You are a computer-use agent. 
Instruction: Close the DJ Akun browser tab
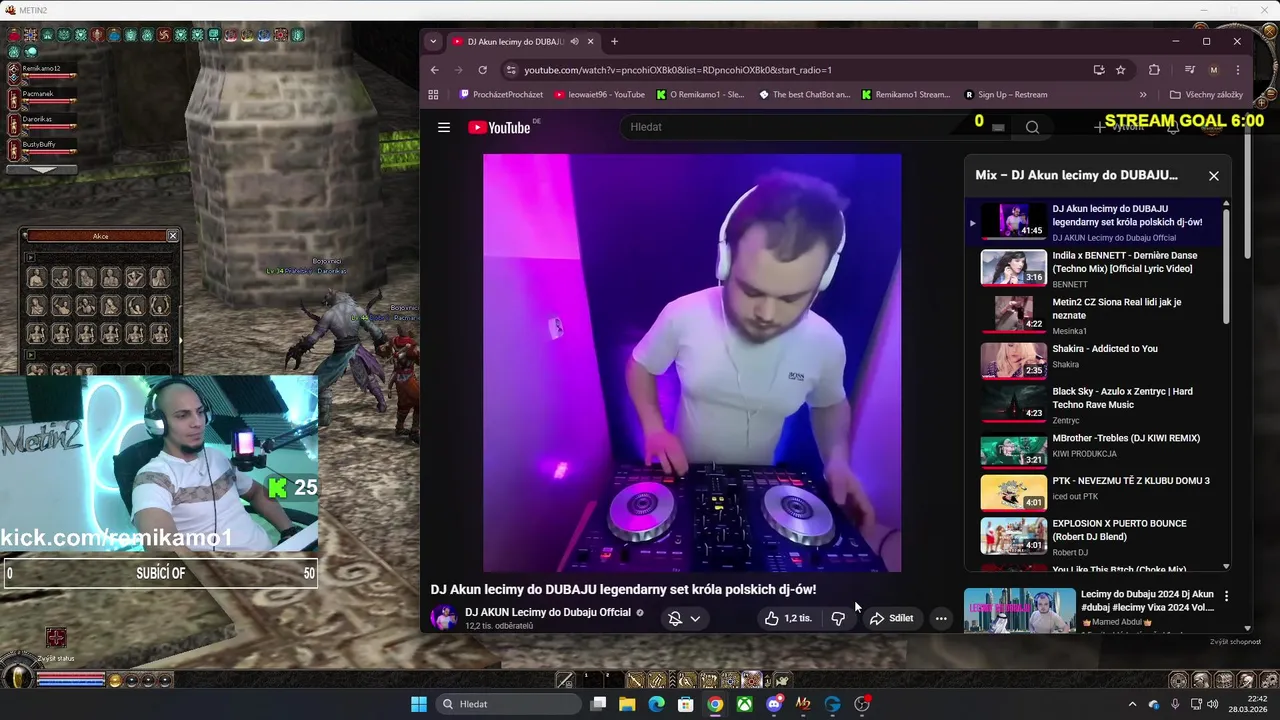(590, 42)
